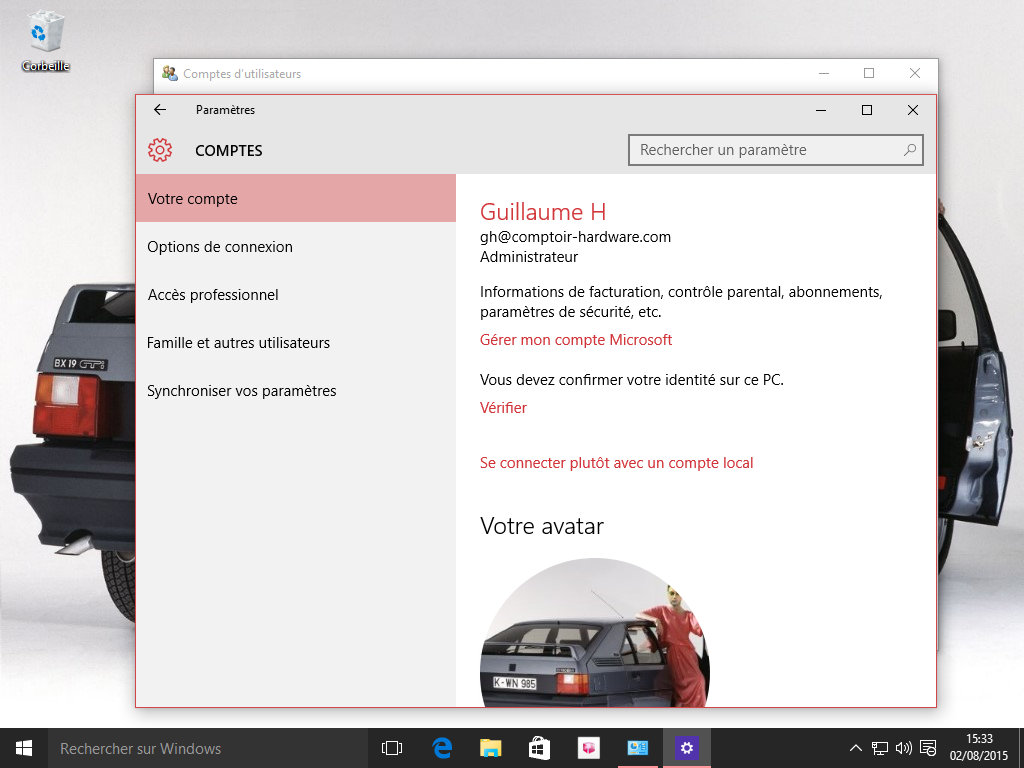This screenshot has width=1024, height=768.
Task: Open File Explorer from the taskbar
Action: pyautogui.click(x=490, y=748)
